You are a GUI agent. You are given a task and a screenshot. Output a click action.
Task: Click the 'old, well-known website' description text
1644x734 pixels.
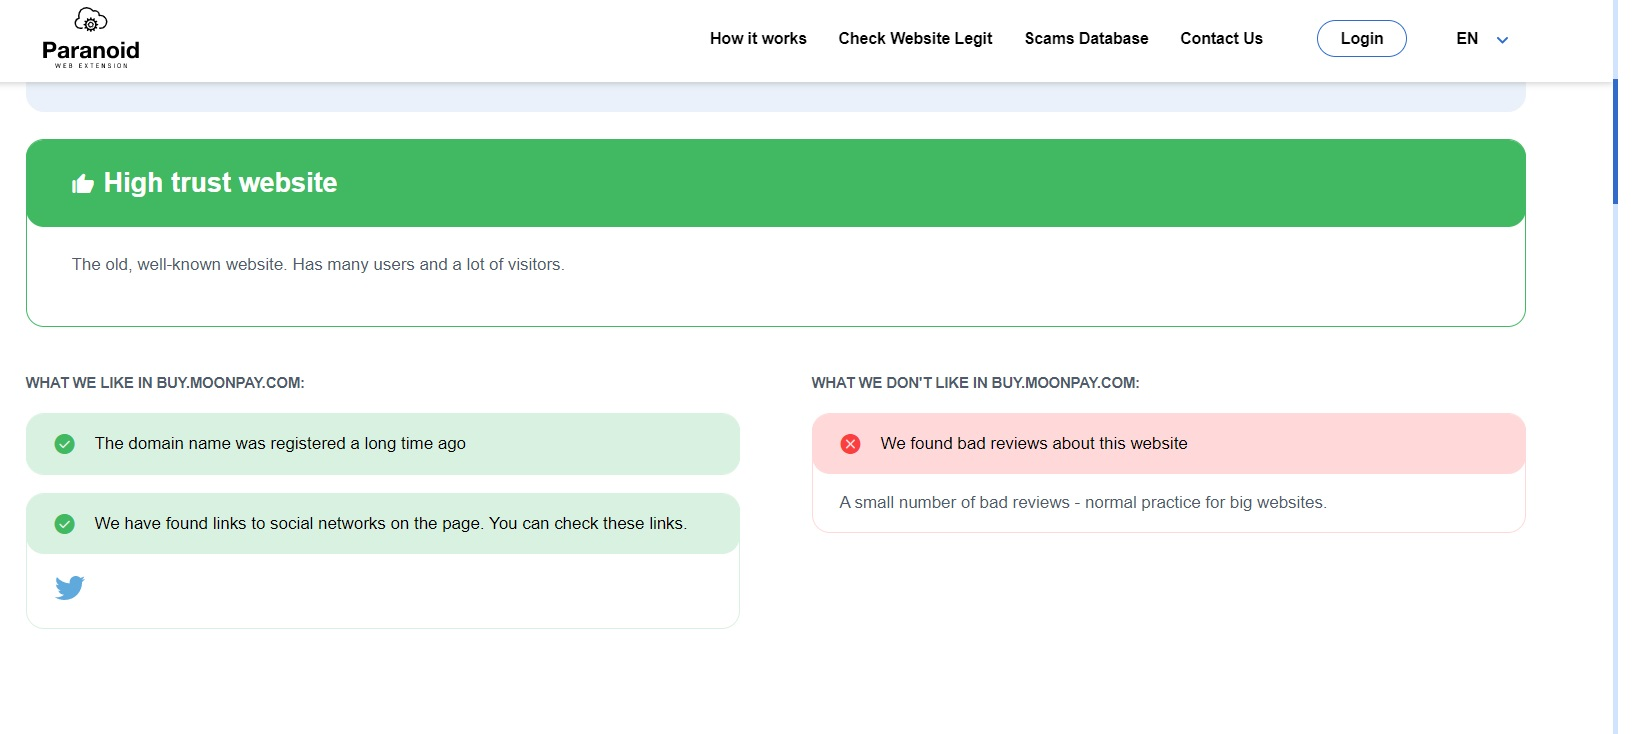click(x=318, y=265)
